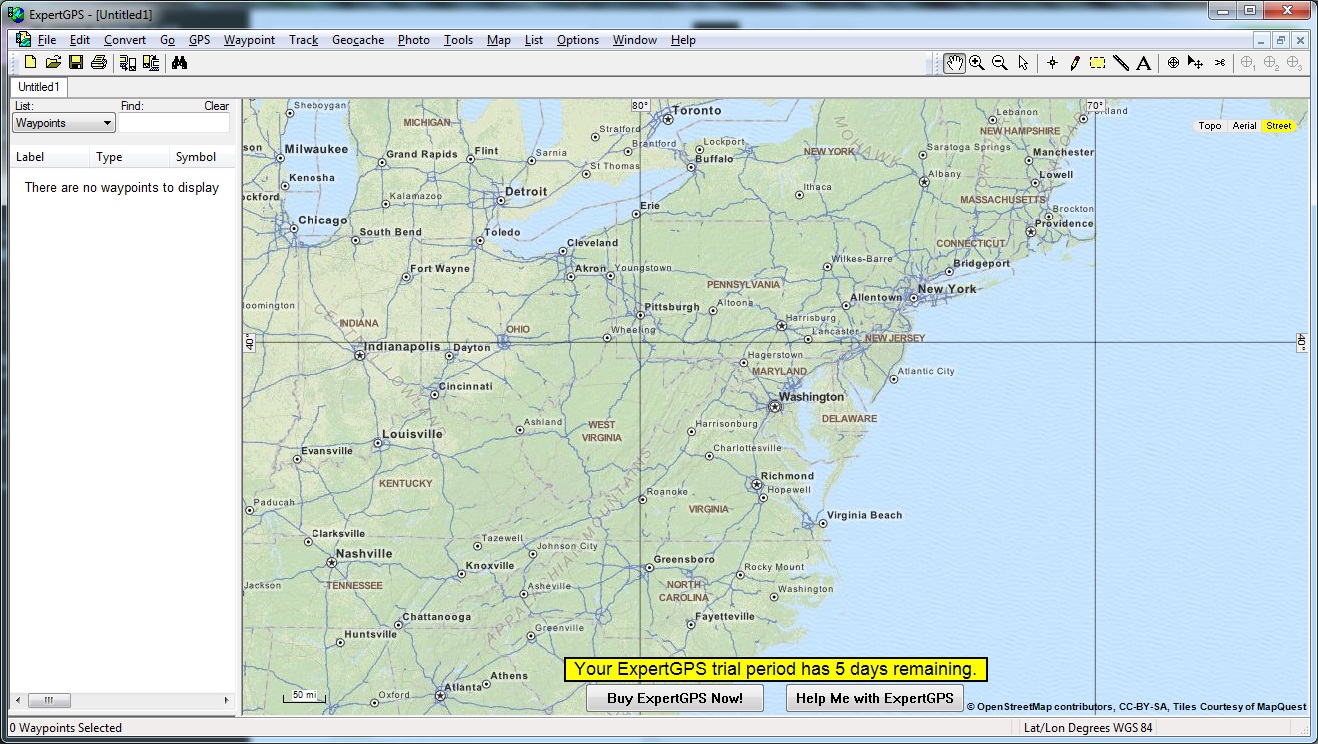Open the Edit menu
This screenshot has height=744, width=1318.
pos(80,40)
